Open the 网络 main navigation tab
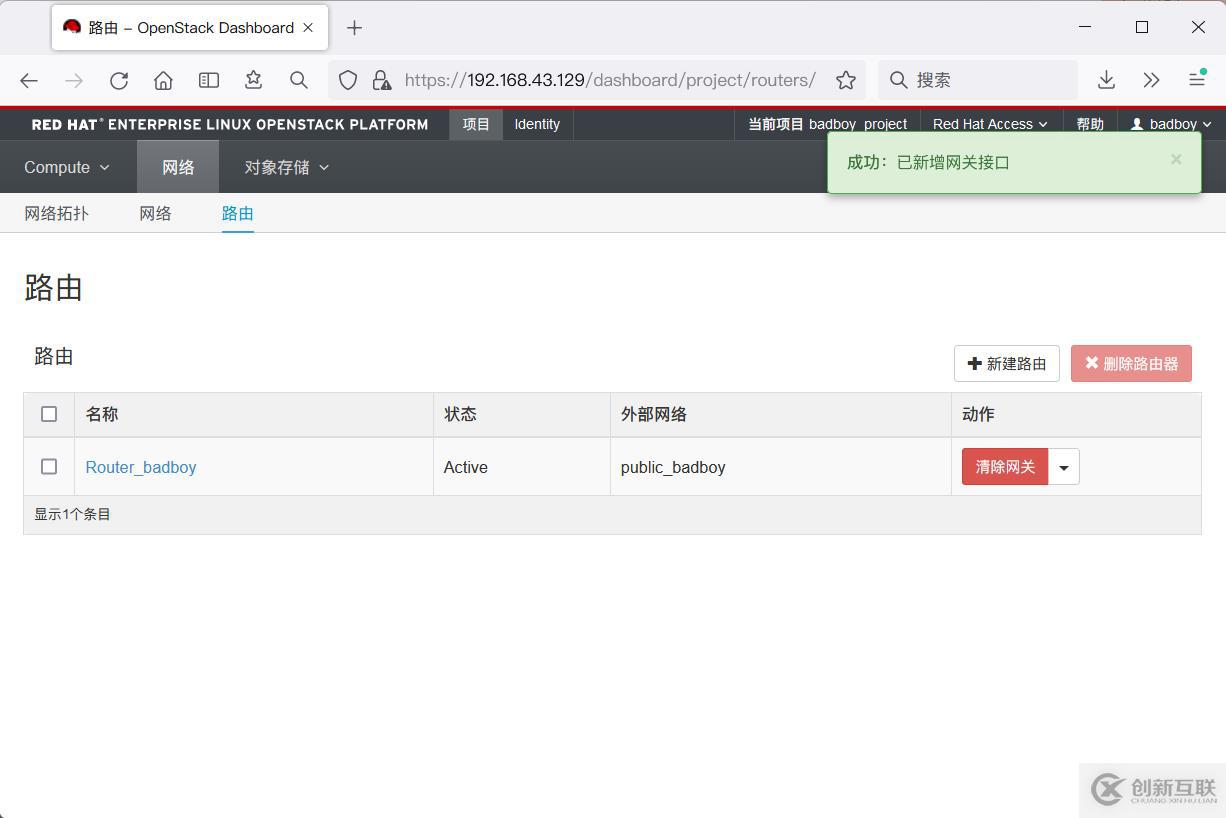This screenshot has height=818, width=1226. [x=178, y=167]
